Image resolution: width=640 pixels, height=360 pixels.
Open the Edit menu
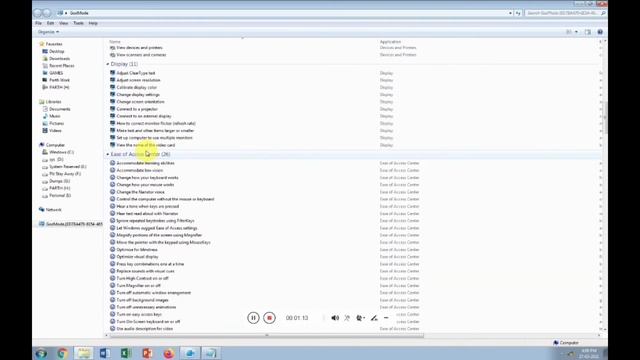point(50,23)
